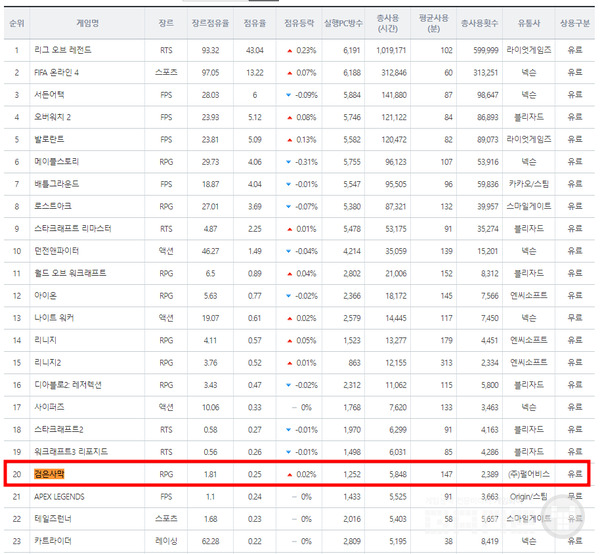Click the (주)펄어비스 publisher cell
Image resolution: width=600 pixels, height=554 pixels.
pos(525,475)
